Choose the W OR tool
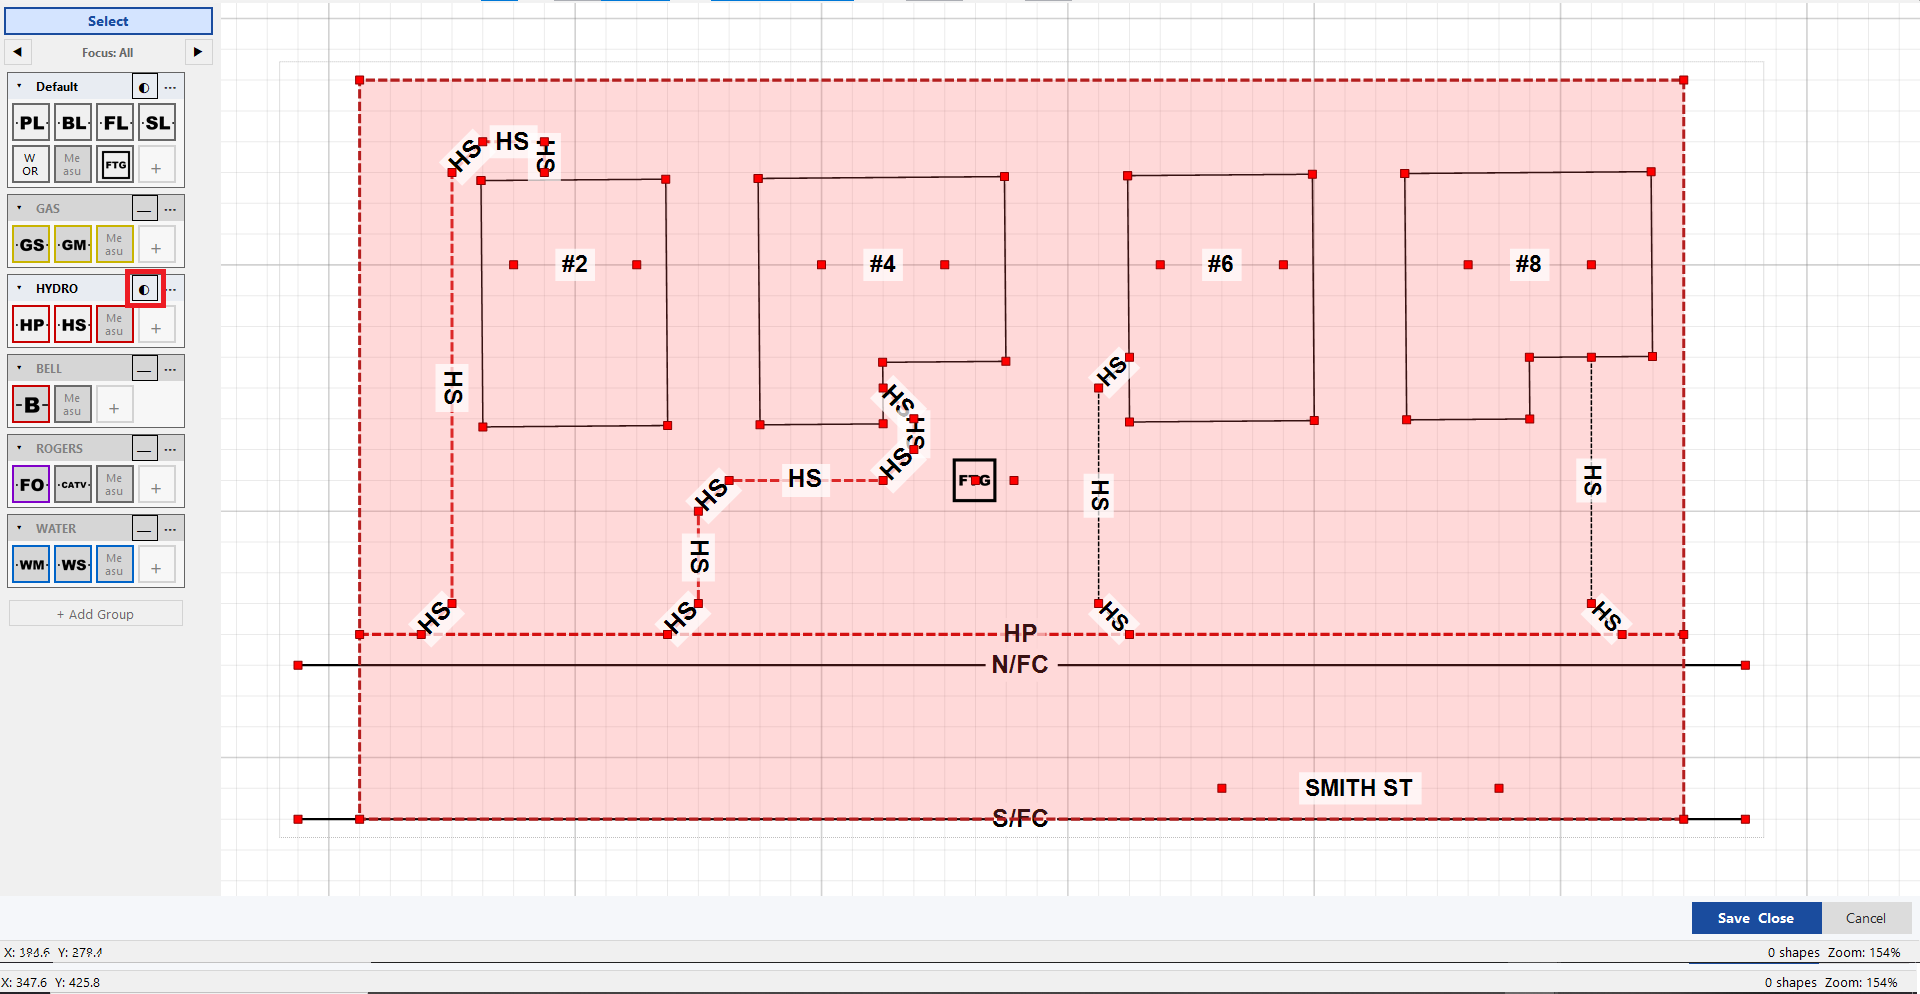Screen dimensions: 1920x994 [x=31, y=164]
